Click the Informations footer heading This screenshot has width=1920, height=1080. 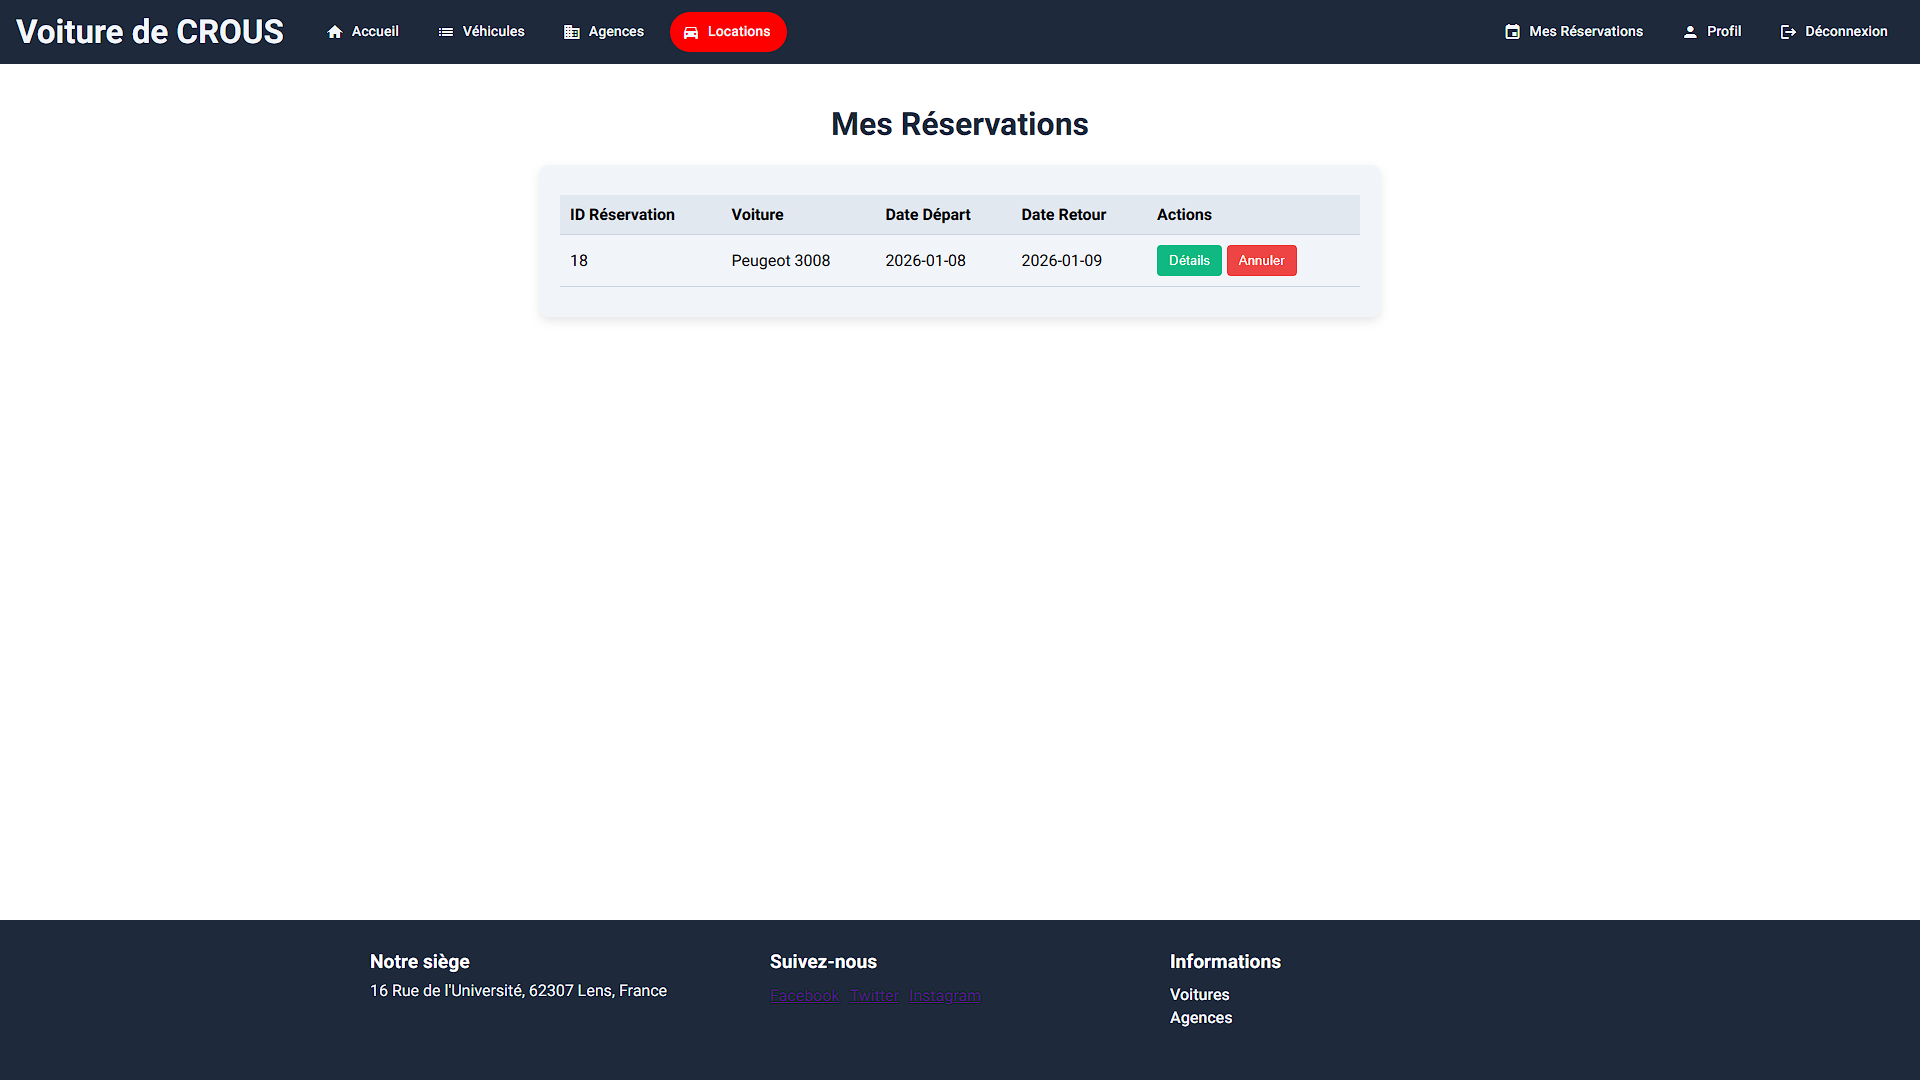click(1225, 962)
